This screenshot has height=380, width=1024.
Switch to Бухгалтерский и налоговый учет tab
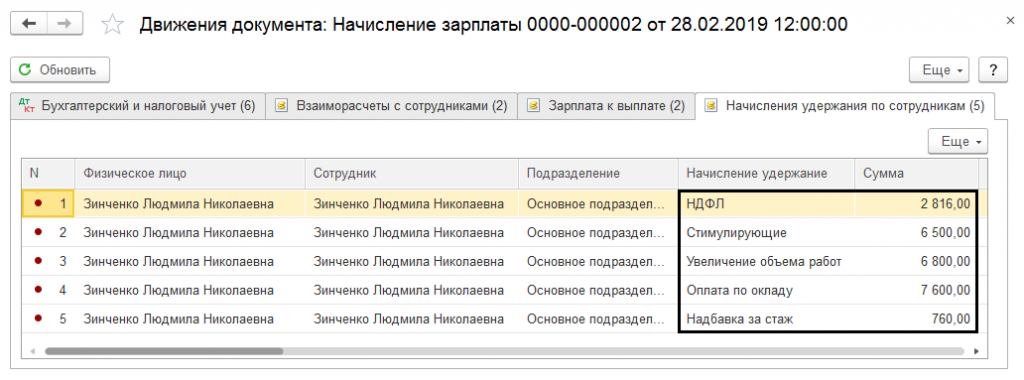coord(138,106)
